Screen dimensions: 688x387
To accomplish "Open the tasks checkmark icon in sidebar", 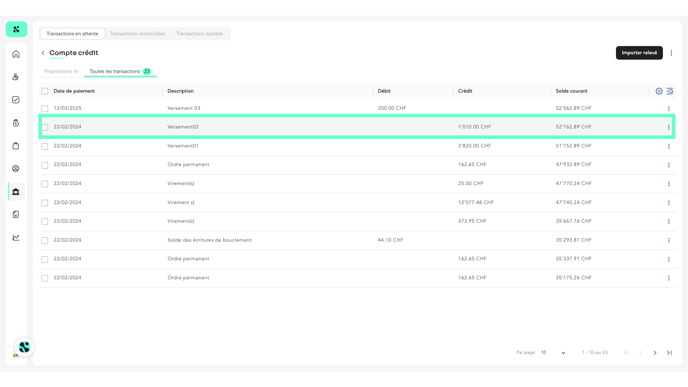I will pyautogui.click(x=16, y=100).
